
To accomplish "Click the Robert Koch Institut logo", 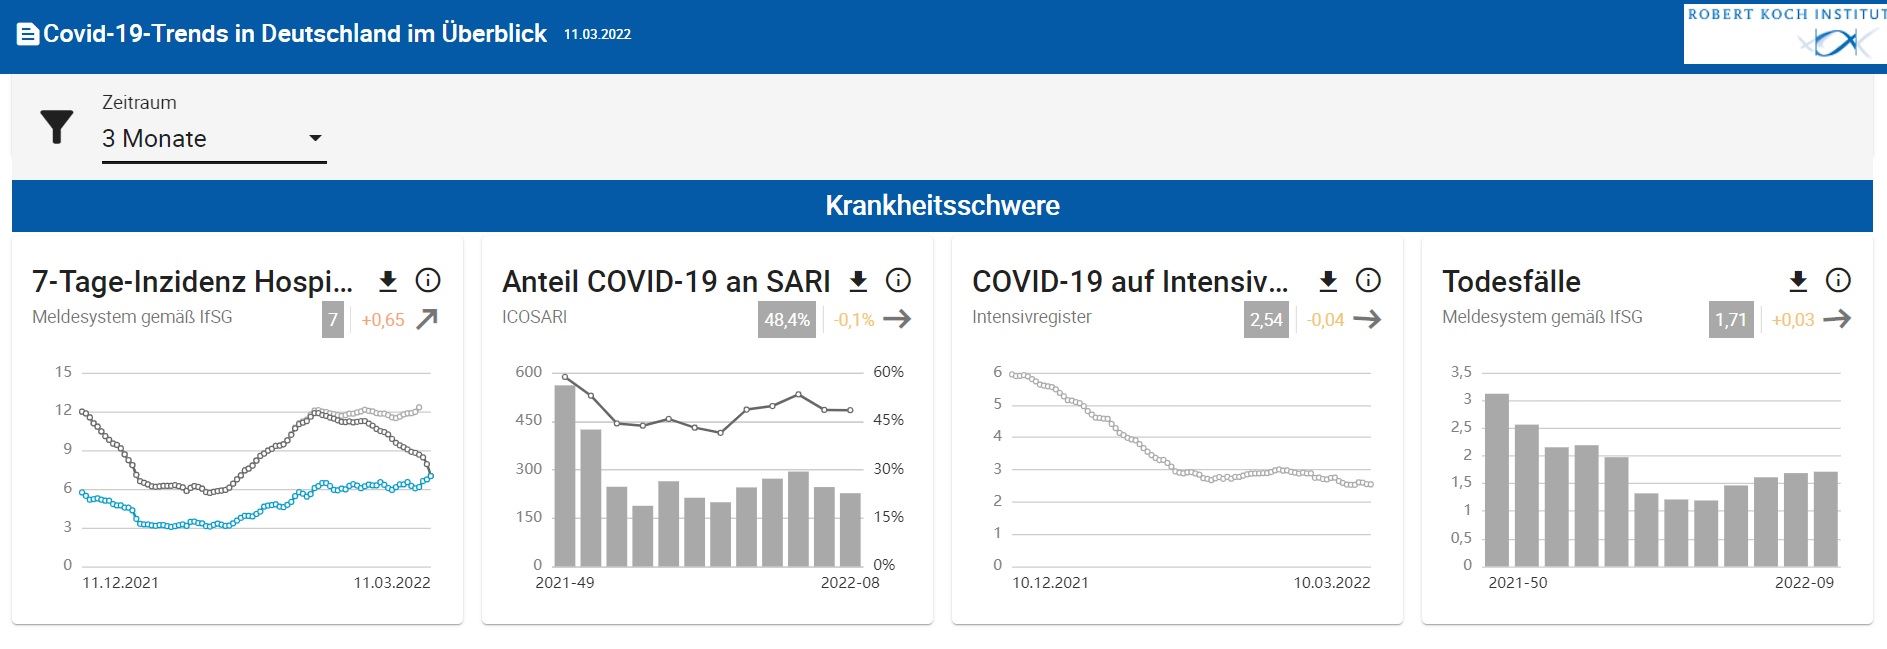I will click(x=1784, y=34).
